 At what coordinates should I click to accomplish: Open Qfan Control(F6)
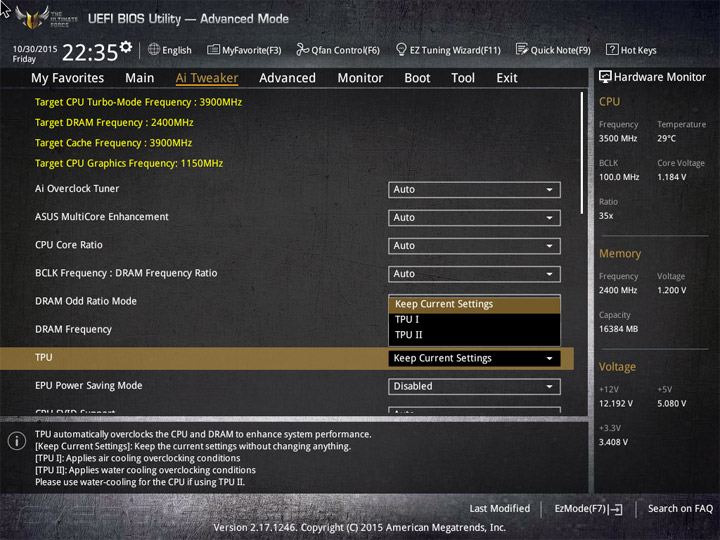345,50
